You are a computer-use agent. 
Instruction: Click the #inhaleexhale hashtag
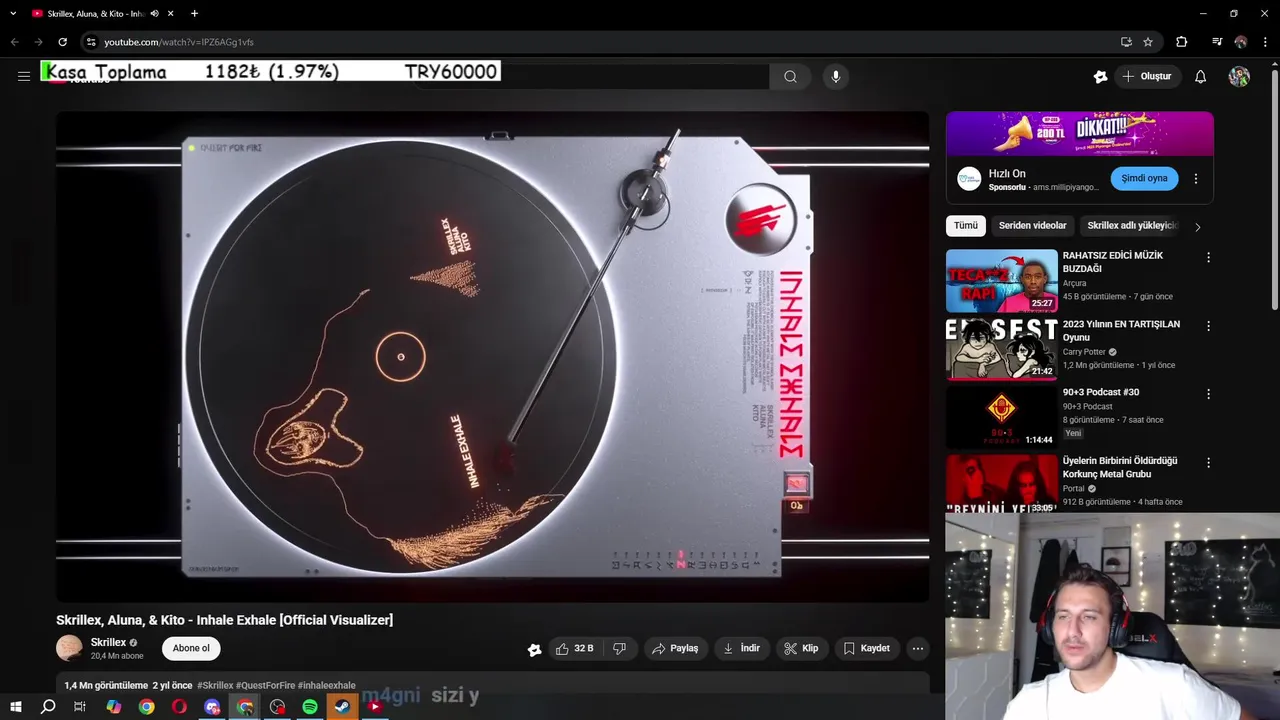pyautogui.click(x=327, y=685)
